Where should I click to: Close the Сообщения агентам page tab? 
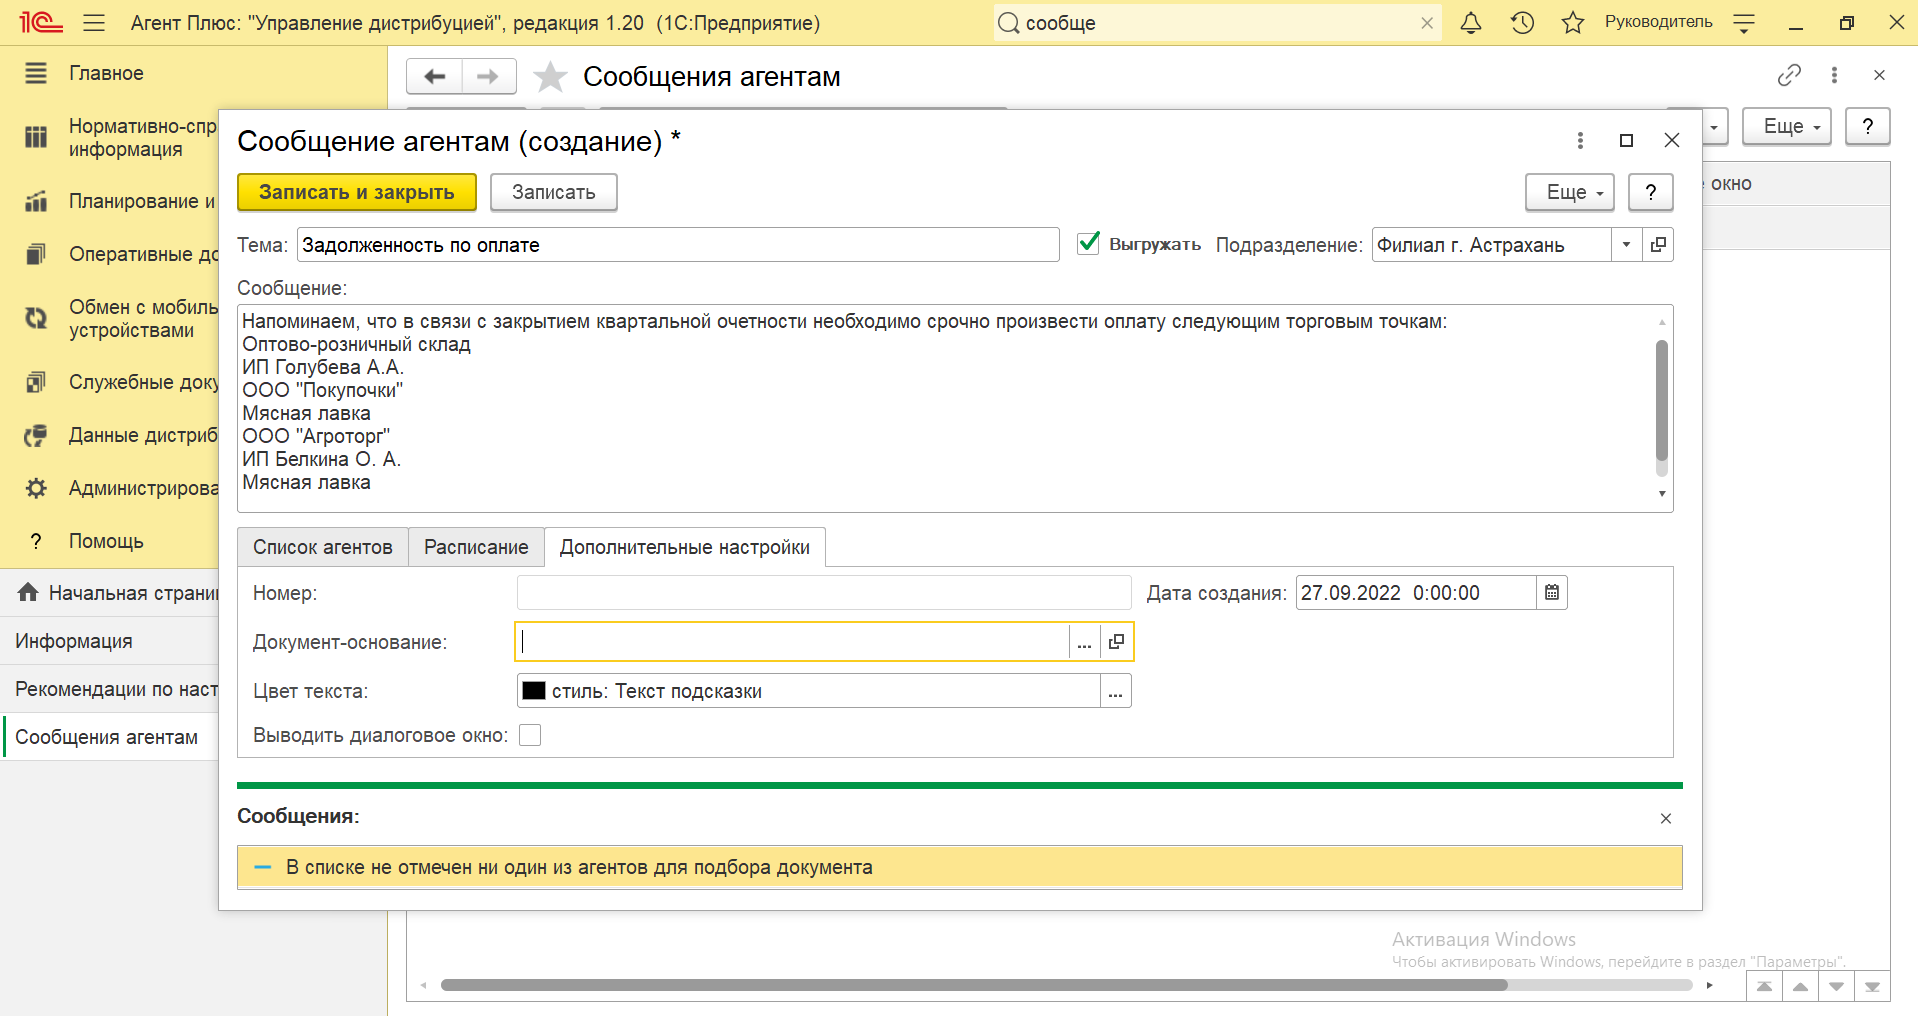click(1879, 75)
